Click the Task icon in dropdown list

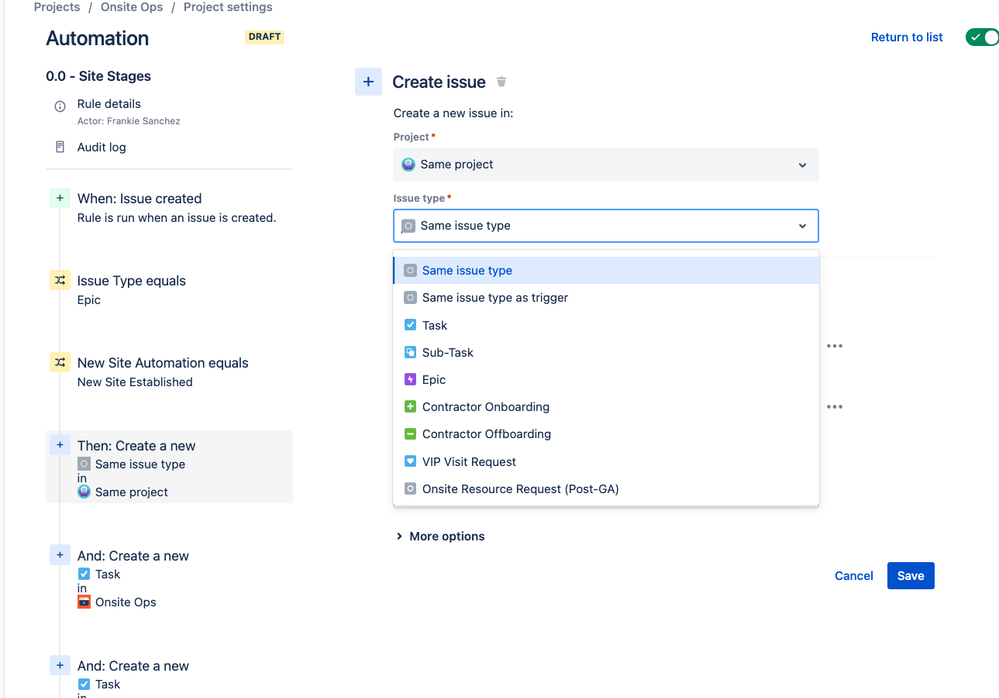[x=410, y=325]
